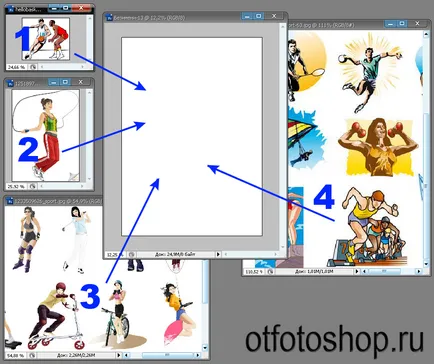Click the blank canvas in Безимени-13 window

[192, 137]
